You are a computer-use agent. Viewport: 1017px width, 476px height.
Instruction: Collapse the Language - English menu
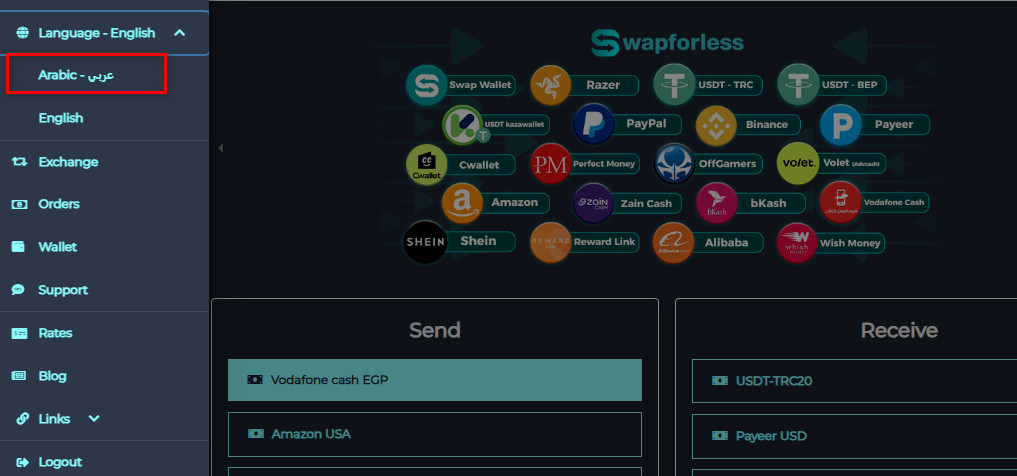coord(180,33)
